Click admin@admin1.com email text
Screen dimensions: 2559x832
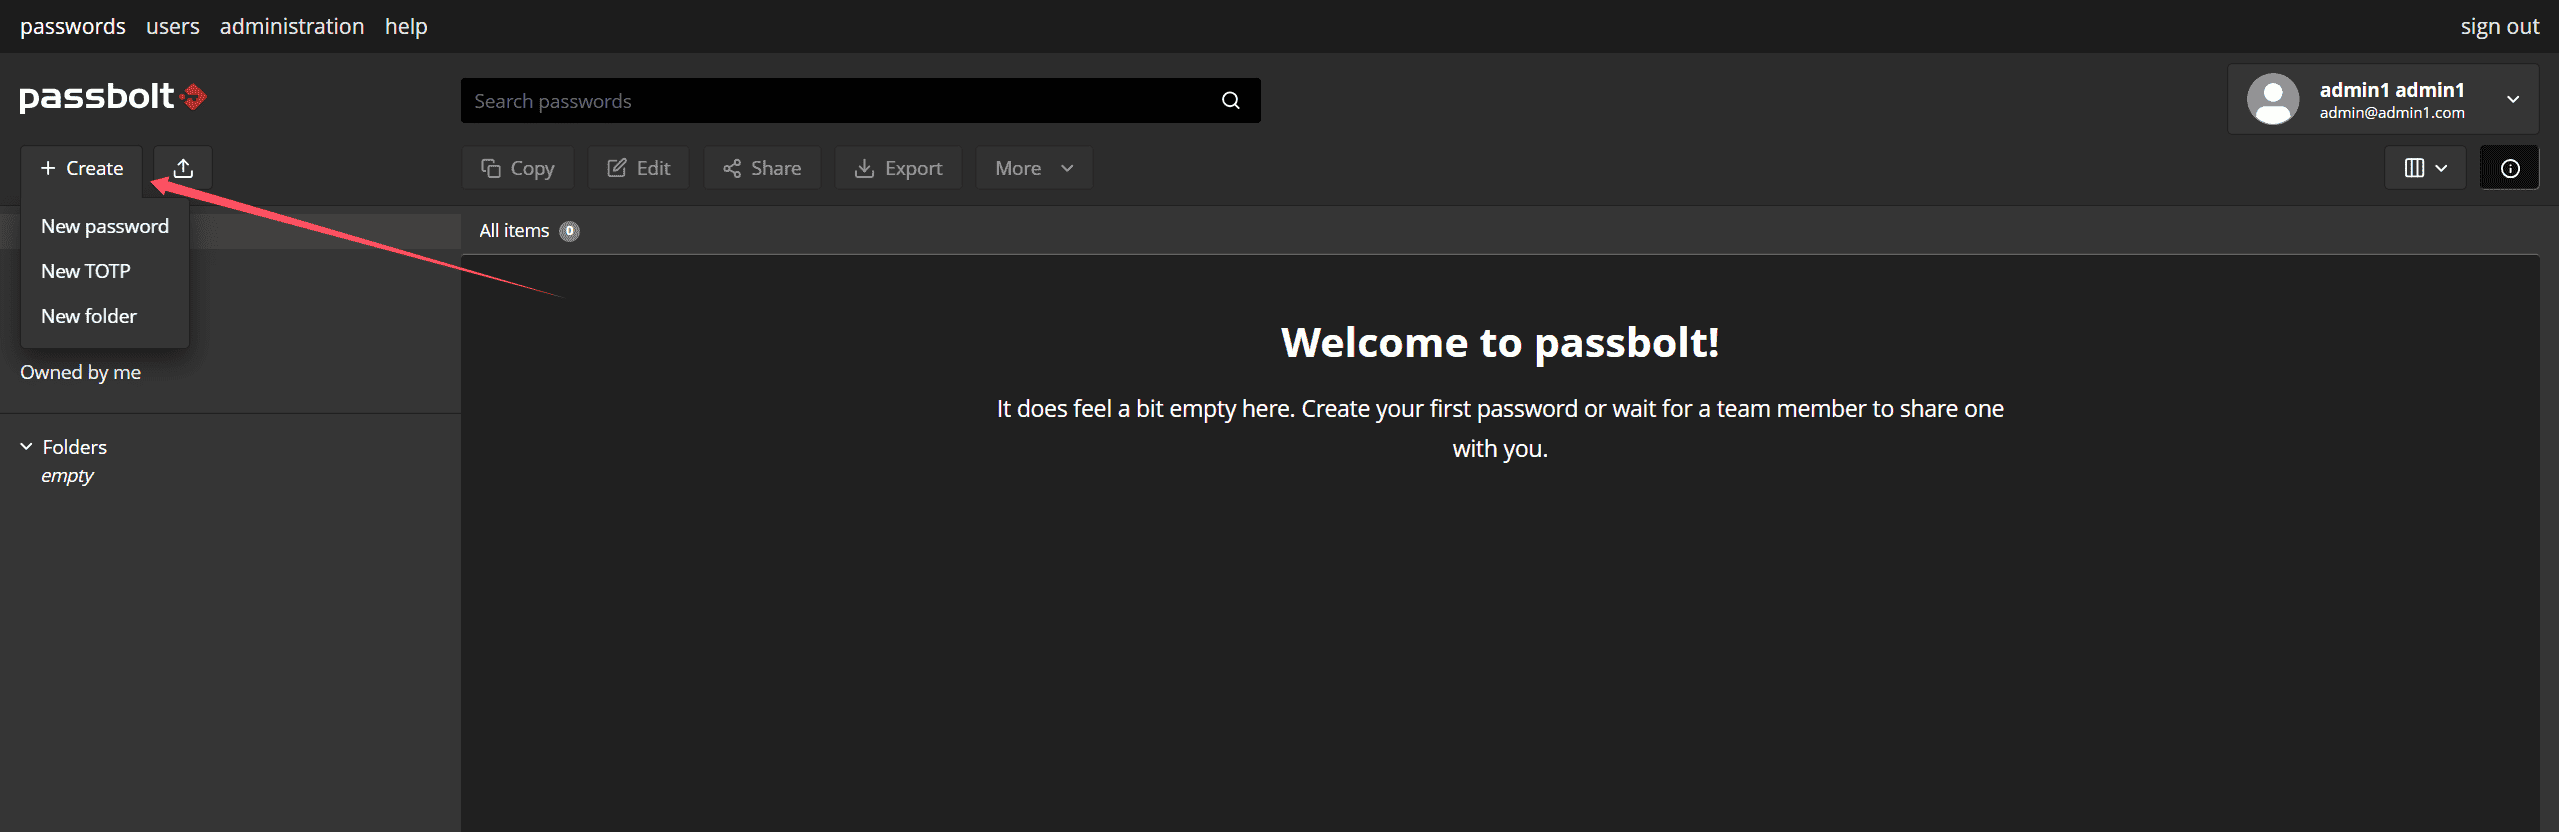(x=2392, y=113)
